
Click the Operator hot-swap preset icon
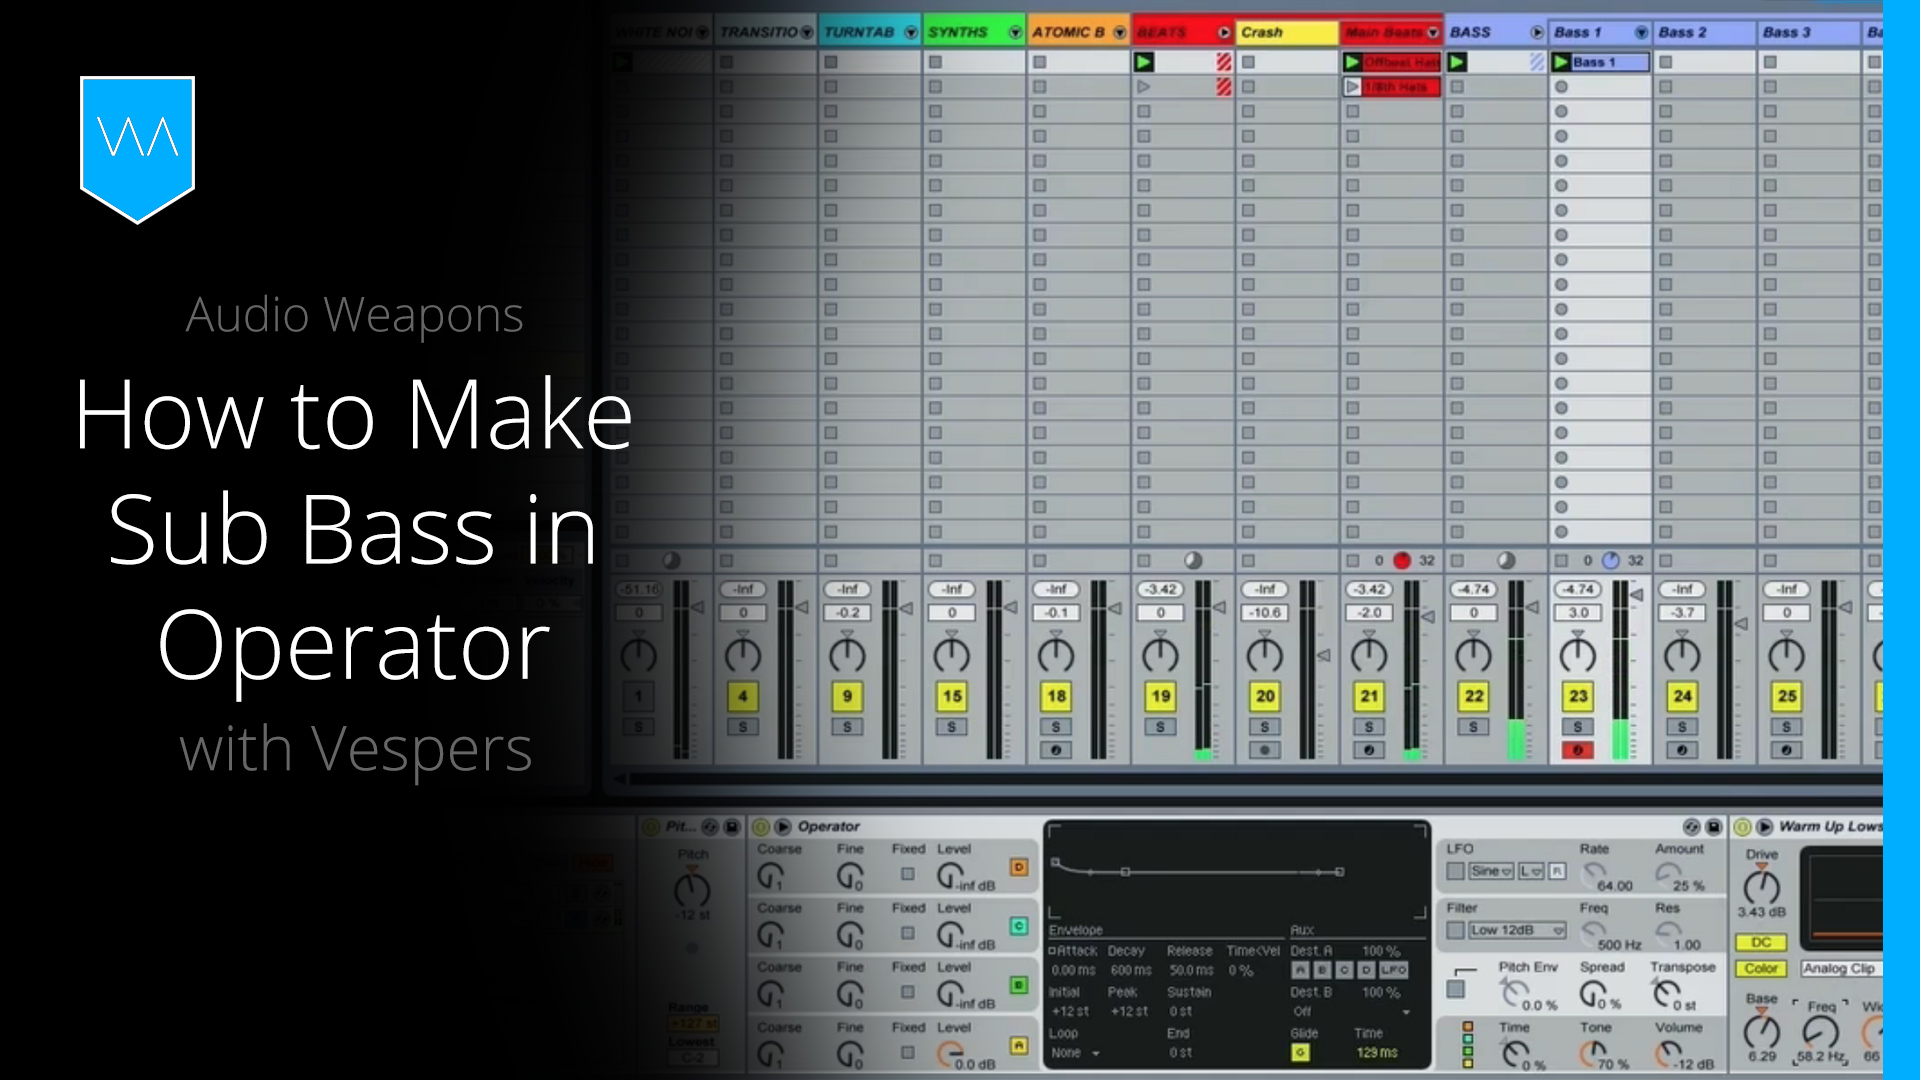tap(1691, 827)
